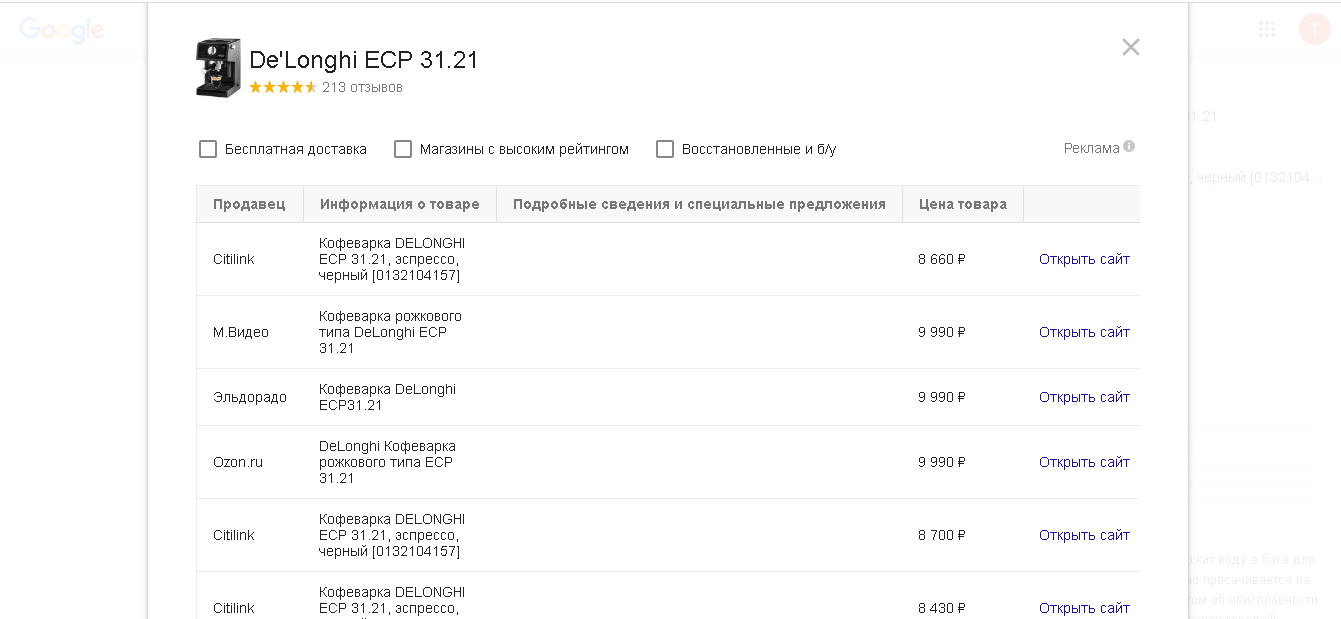Tick the Магазины с высоким рейтингом checkbox
Screen dimensions: 1341x619
click(403, 149)
